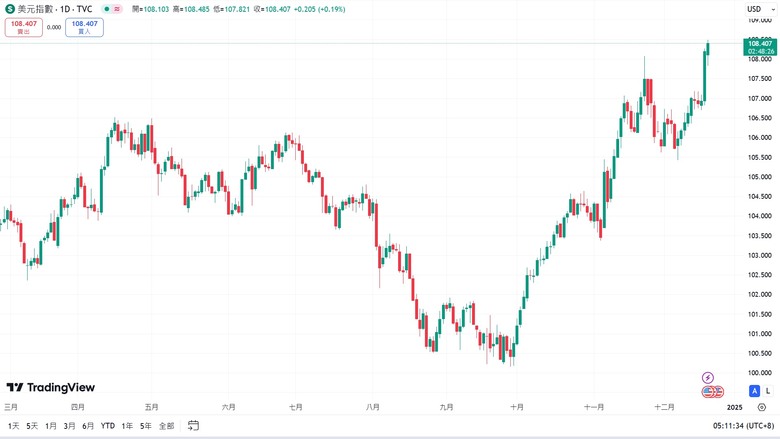Select the 5天 time range
The image size is (780, 439).
(x=32, y=426)
